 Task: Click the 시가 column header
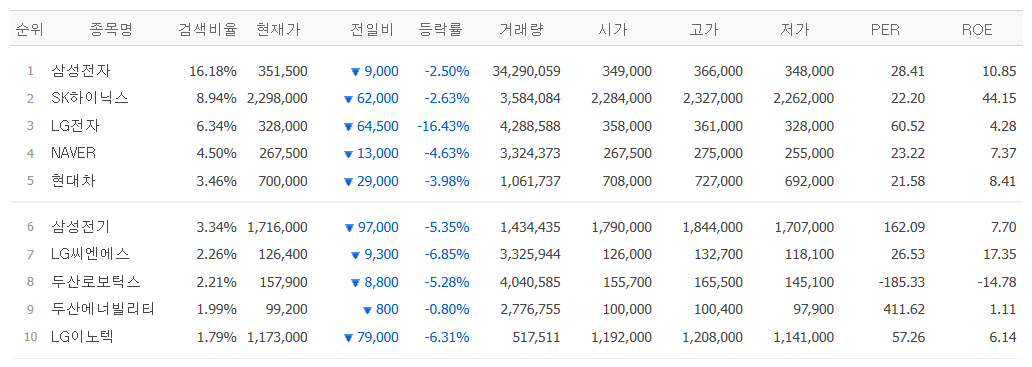coord(612,30)
